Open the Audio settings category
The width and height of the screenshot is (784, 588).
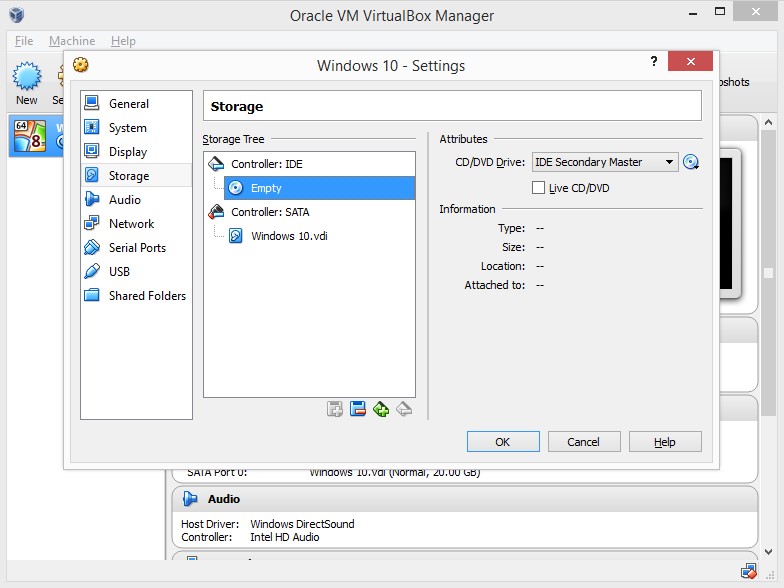coord(136,200)
